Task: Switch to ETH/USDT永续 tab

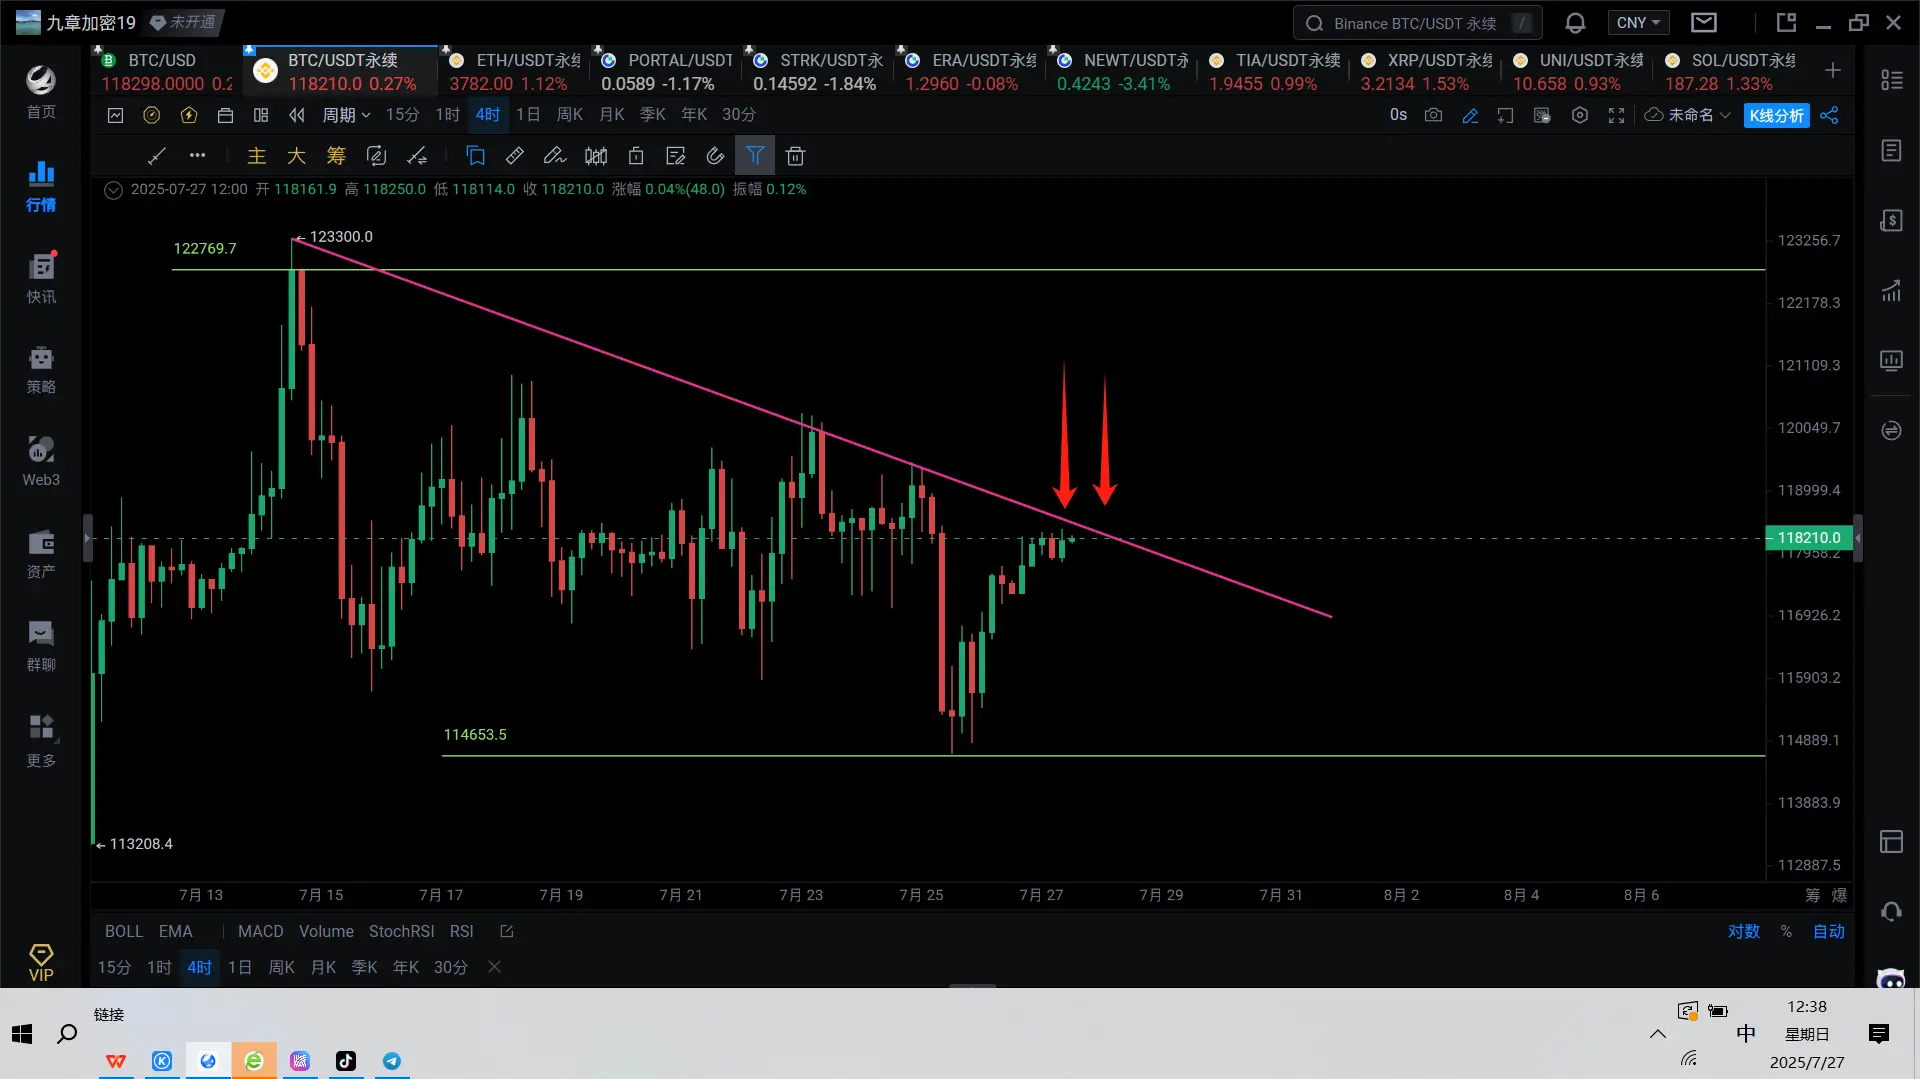Action: point(515,71)
